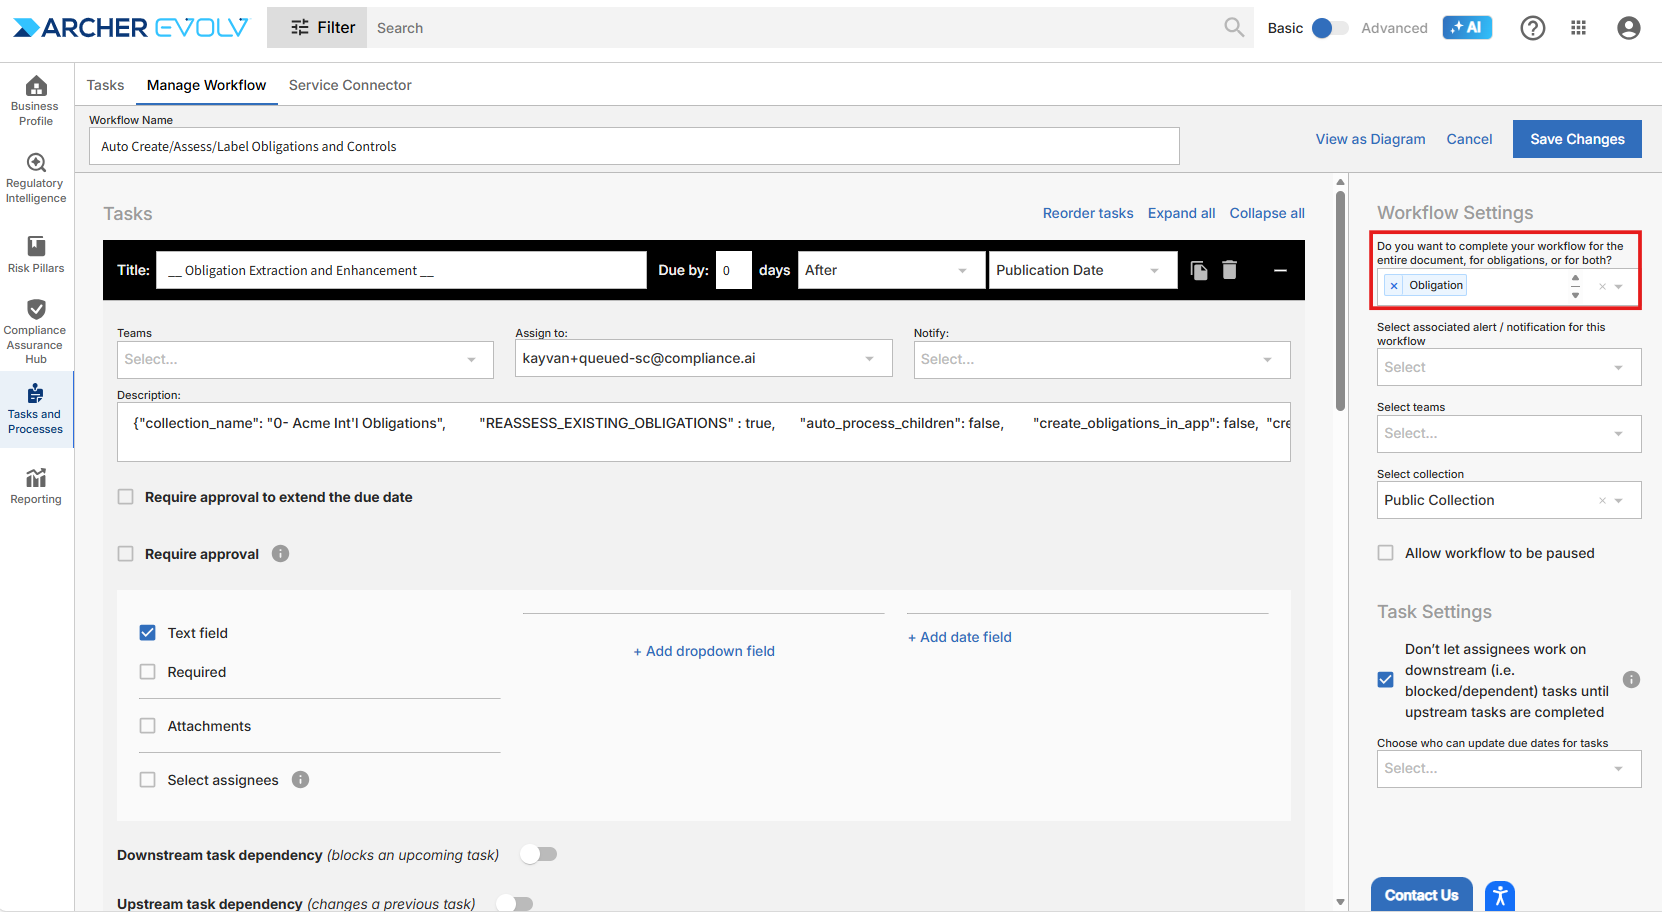Image resolution: width=1662 pixels, height=912 pixels.
Task: Open the Reporting section icon
Action: pyautogui.click(x=36, y=486)
